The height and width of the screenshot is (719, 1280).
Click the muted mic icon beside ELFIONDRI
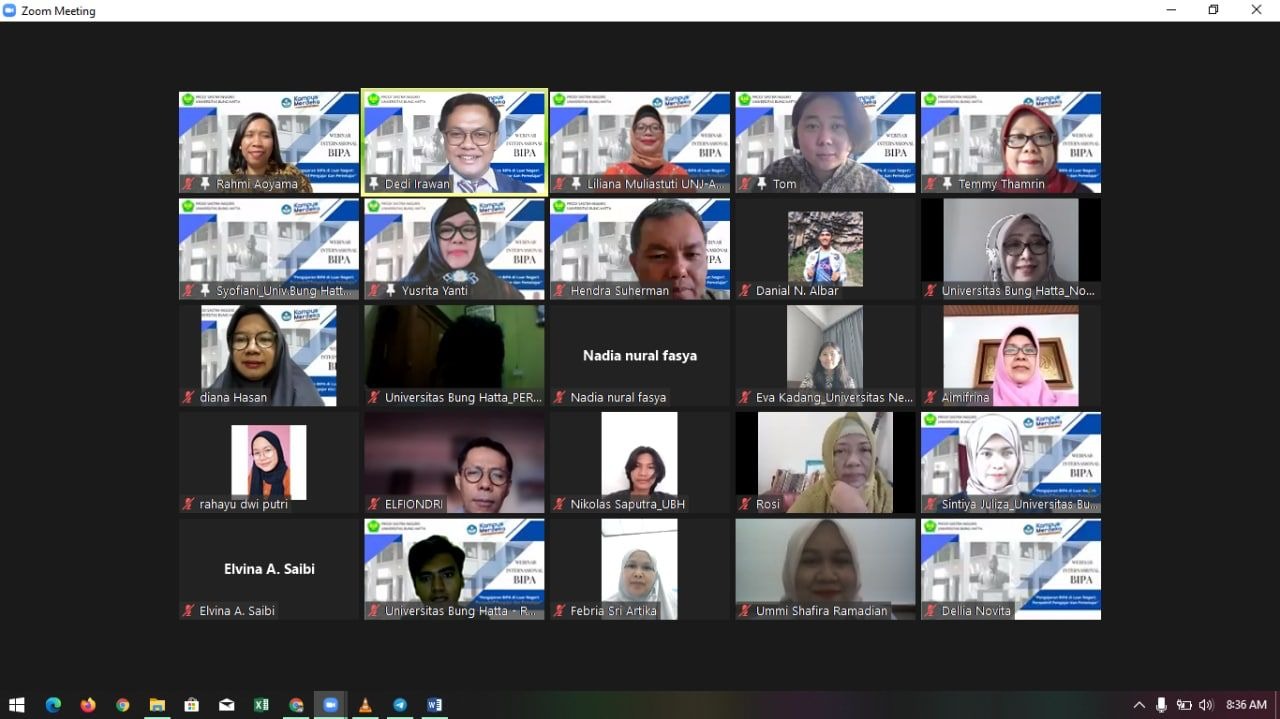[x=374, y=504]
